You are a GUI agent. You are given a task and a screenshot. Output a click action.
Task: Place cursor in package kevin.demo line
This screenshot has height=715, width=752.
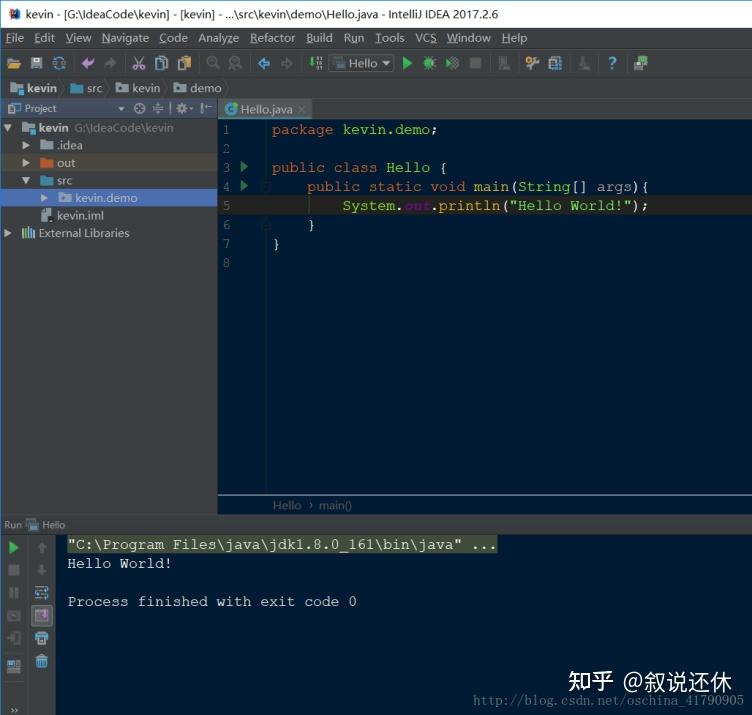[x=354, y=129]
